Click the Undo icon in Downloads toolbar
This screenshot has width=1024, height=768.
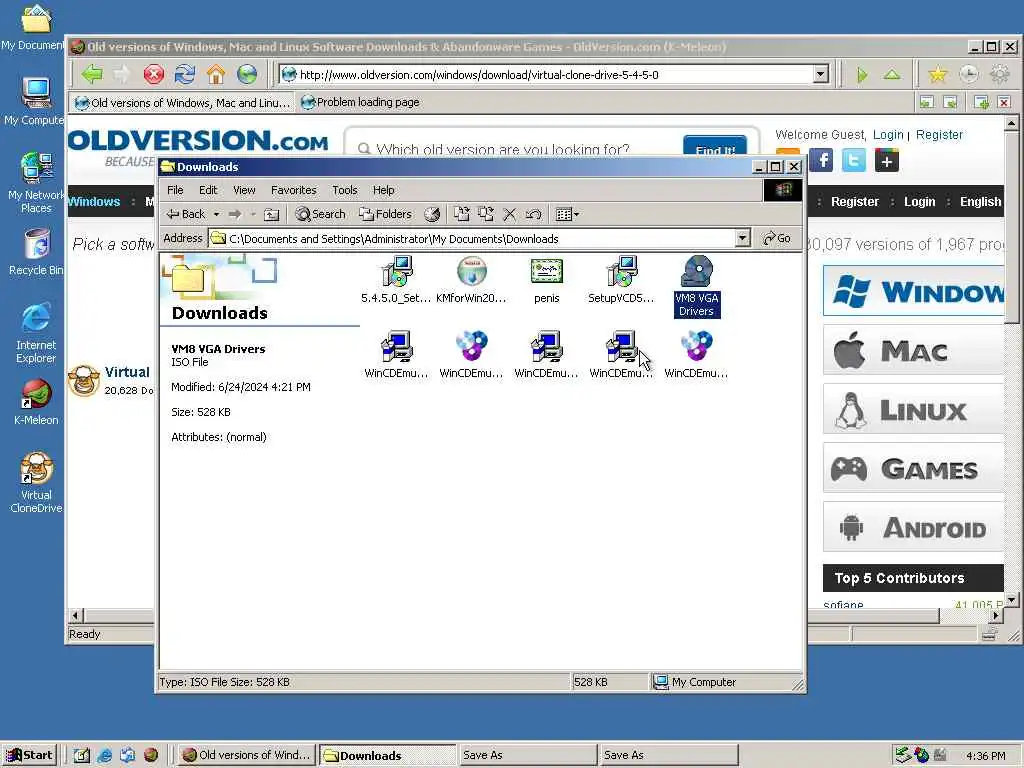click(534, 214)
